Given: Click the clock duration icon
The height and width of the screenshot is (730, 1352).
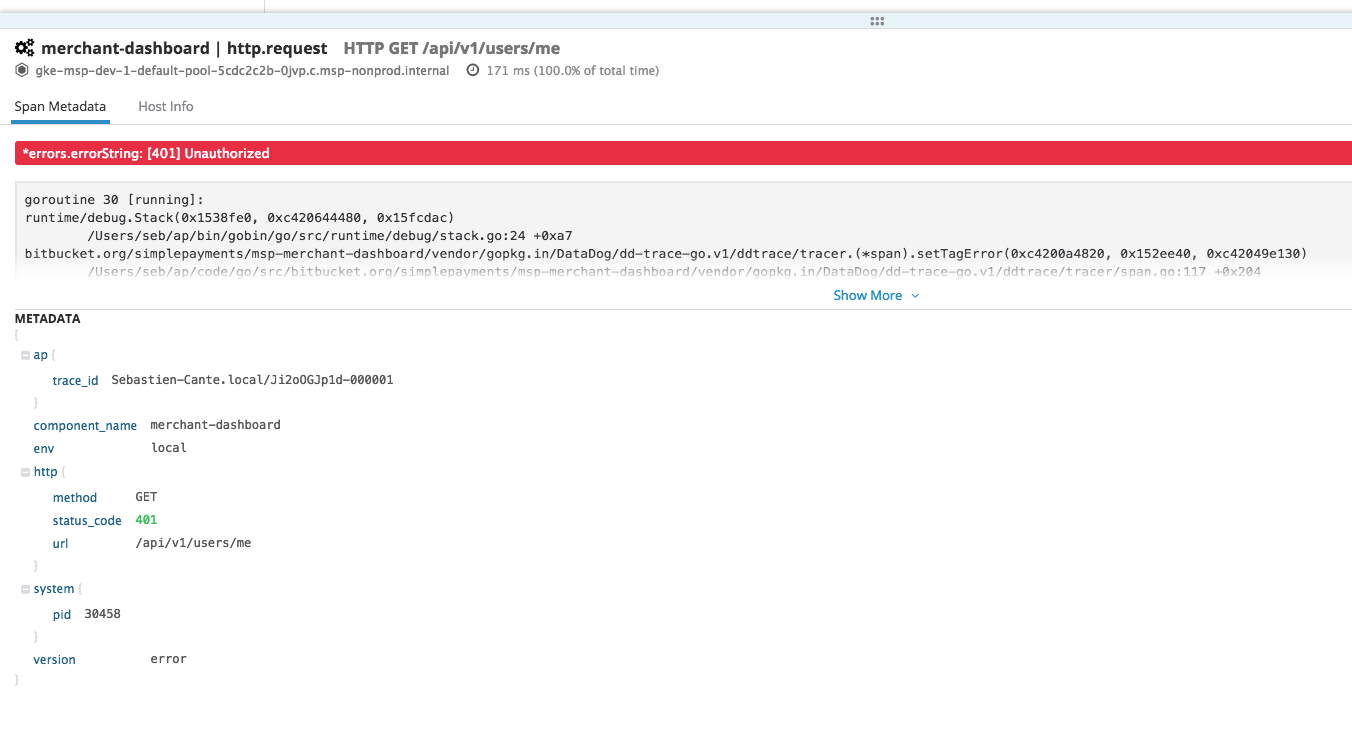Looking at the screenshot, I should [x=474, y=71].
